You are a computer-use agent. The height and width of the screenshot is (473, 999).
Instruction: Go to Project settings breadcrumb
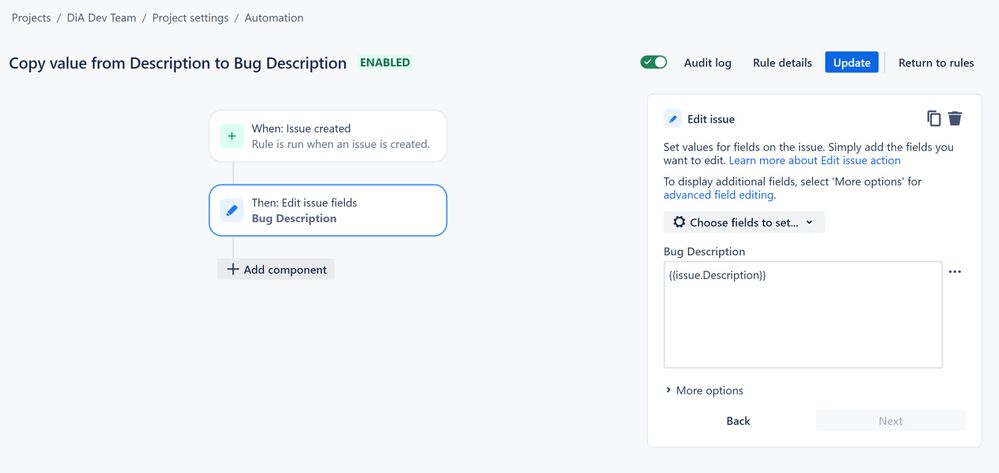tap(190, 18)
